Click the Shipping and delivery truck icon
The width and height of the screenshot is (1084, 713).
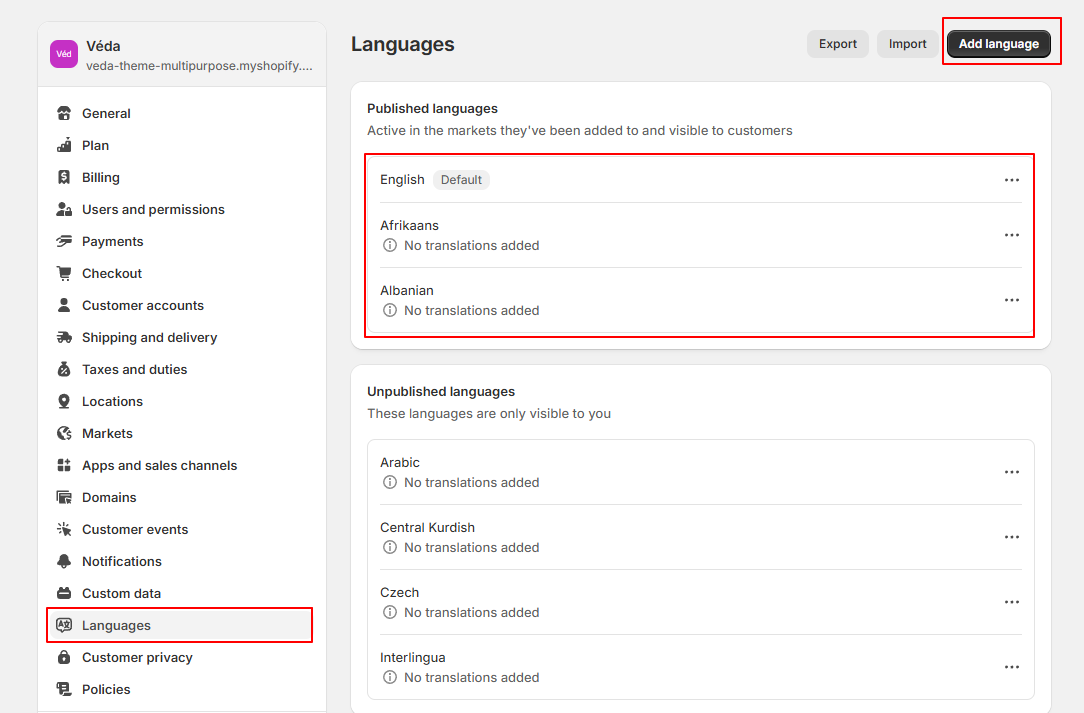tap(65, 337)
